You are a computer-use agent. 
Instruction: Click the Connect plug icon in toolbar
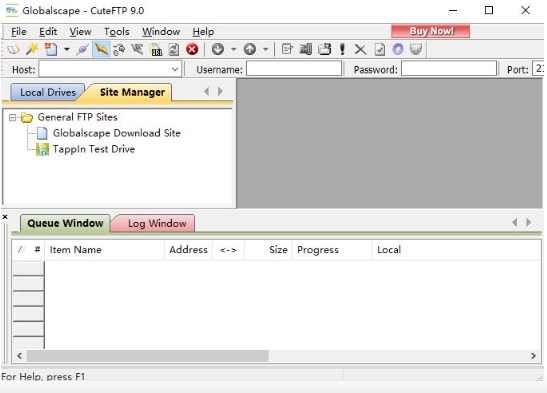pos(83,49)
